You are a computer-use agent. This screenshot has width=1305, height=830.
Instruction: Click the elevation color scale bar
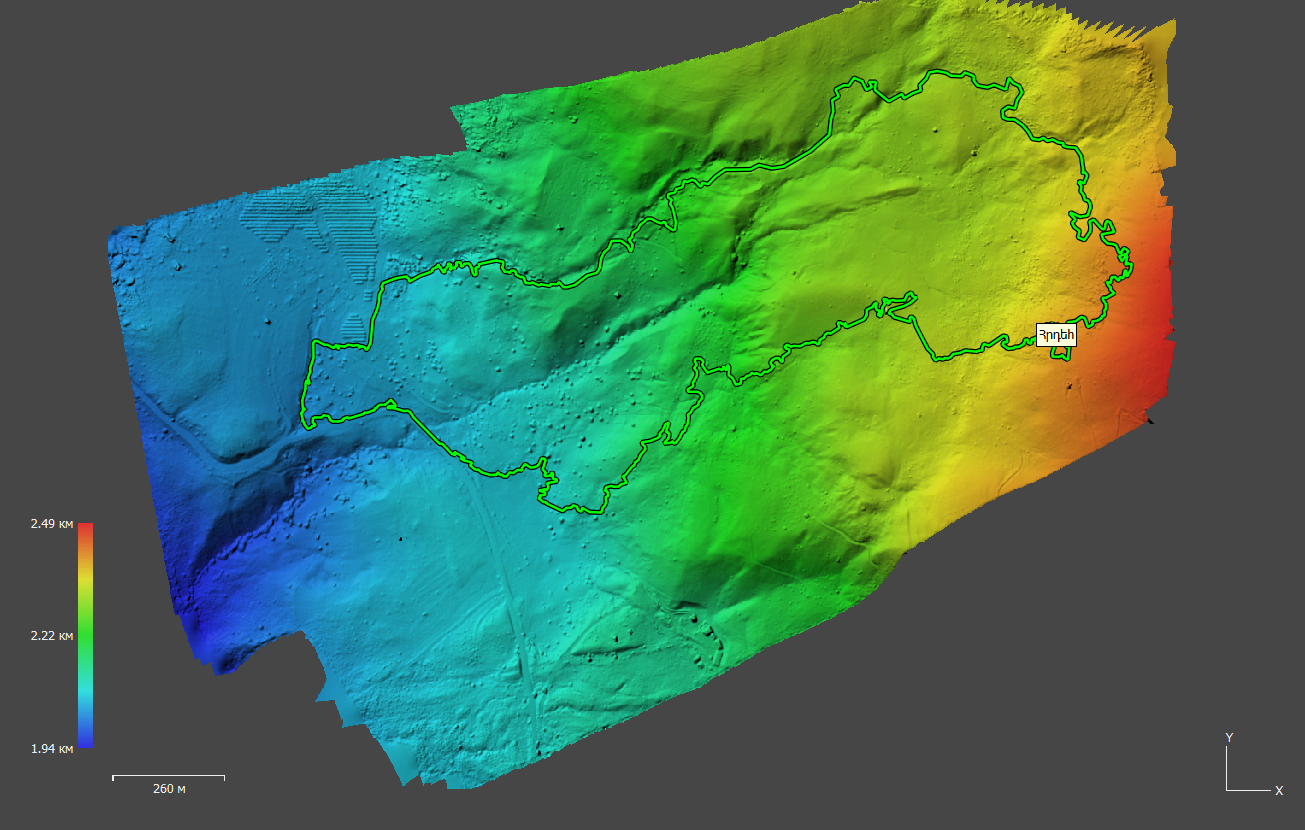pos(86,635)
